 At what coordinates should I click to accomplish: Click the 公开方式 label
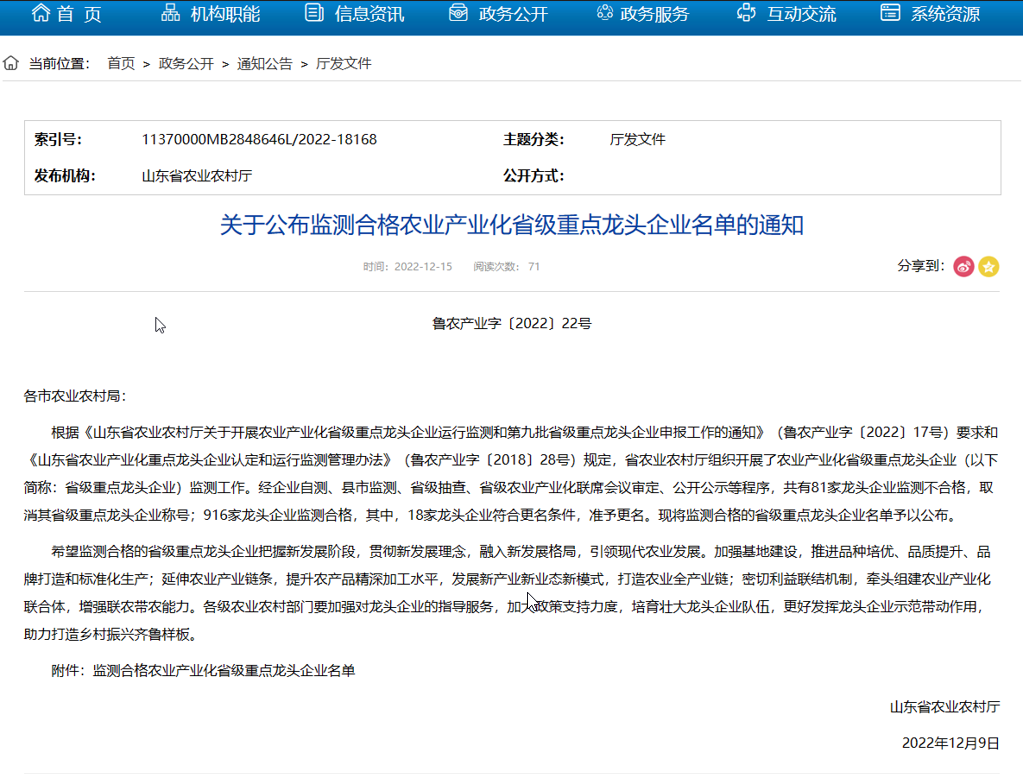(533, 176)
